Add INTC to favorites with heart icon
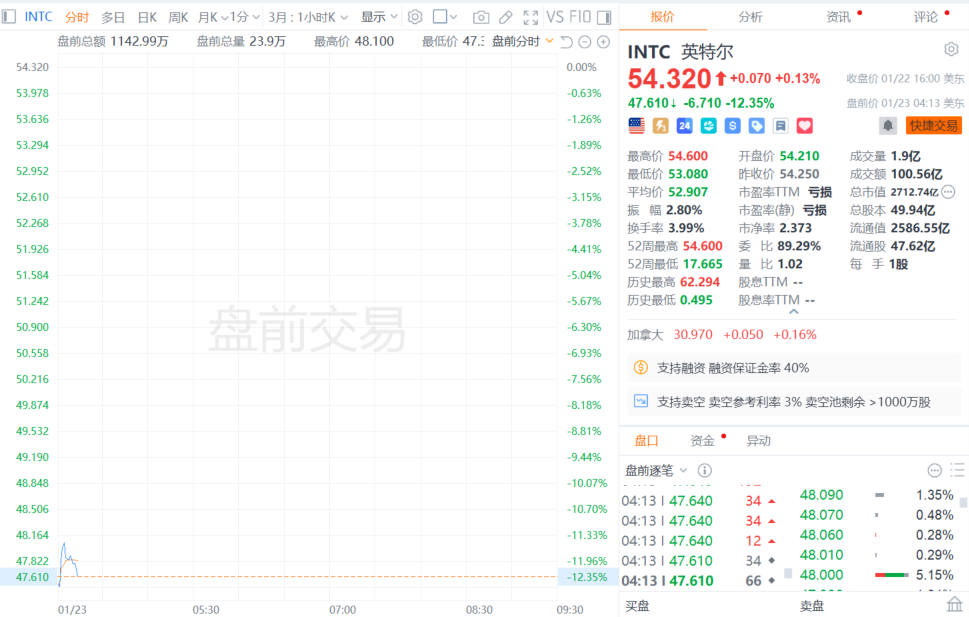The image size is (969, 617). pyautogui.click(x=805, y=126)
